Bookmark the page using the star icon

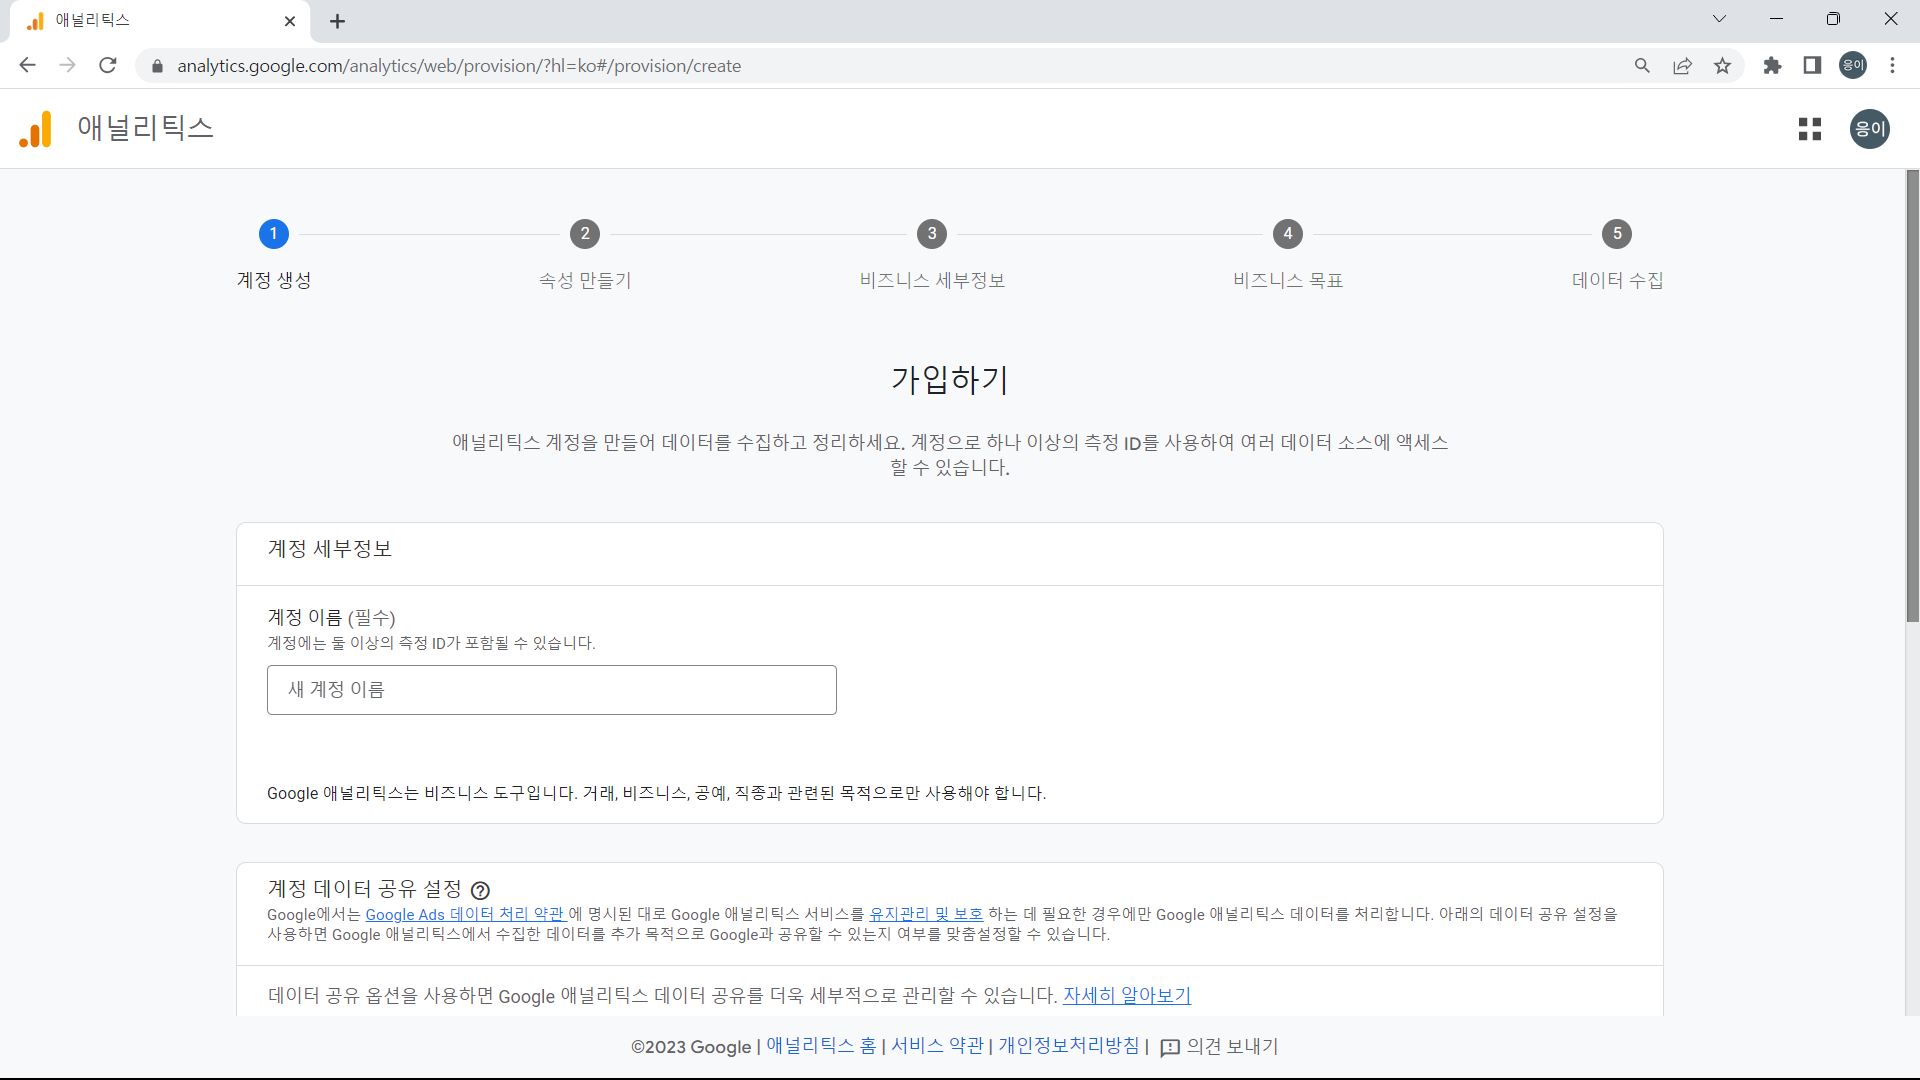pyautogui.click(x=1722, y=65)
